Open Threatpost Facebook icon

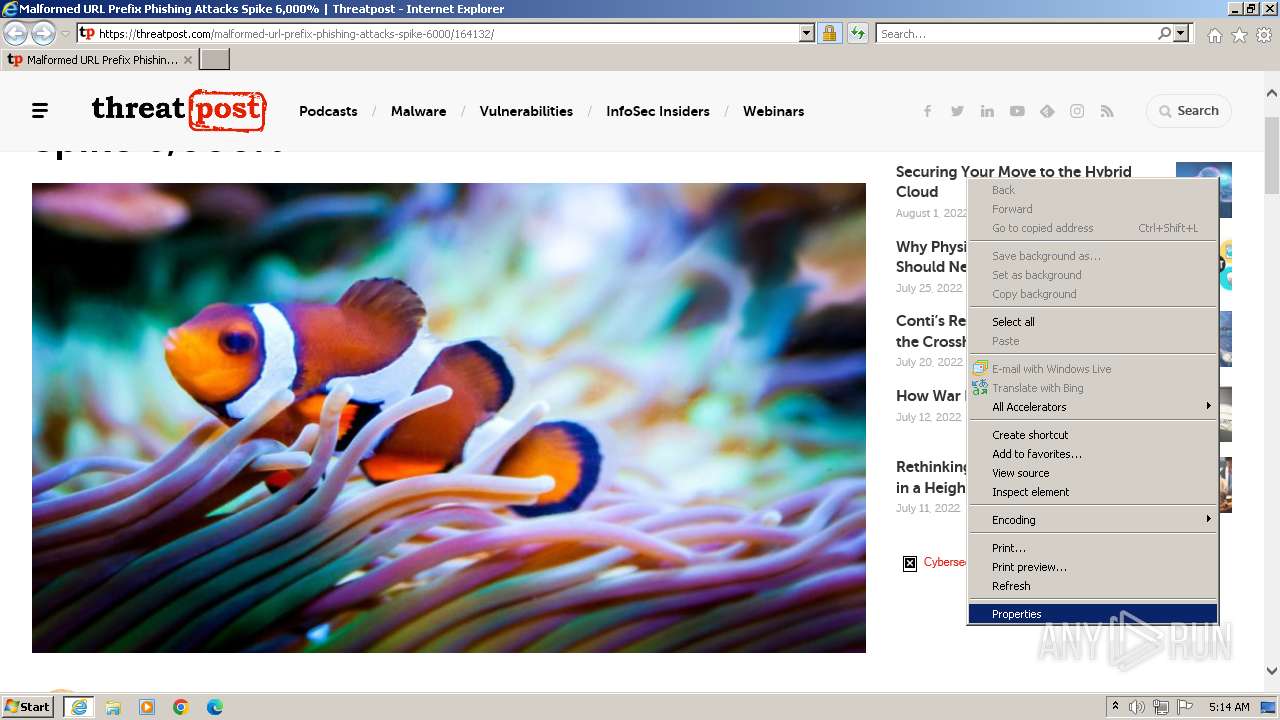point(927,111)
